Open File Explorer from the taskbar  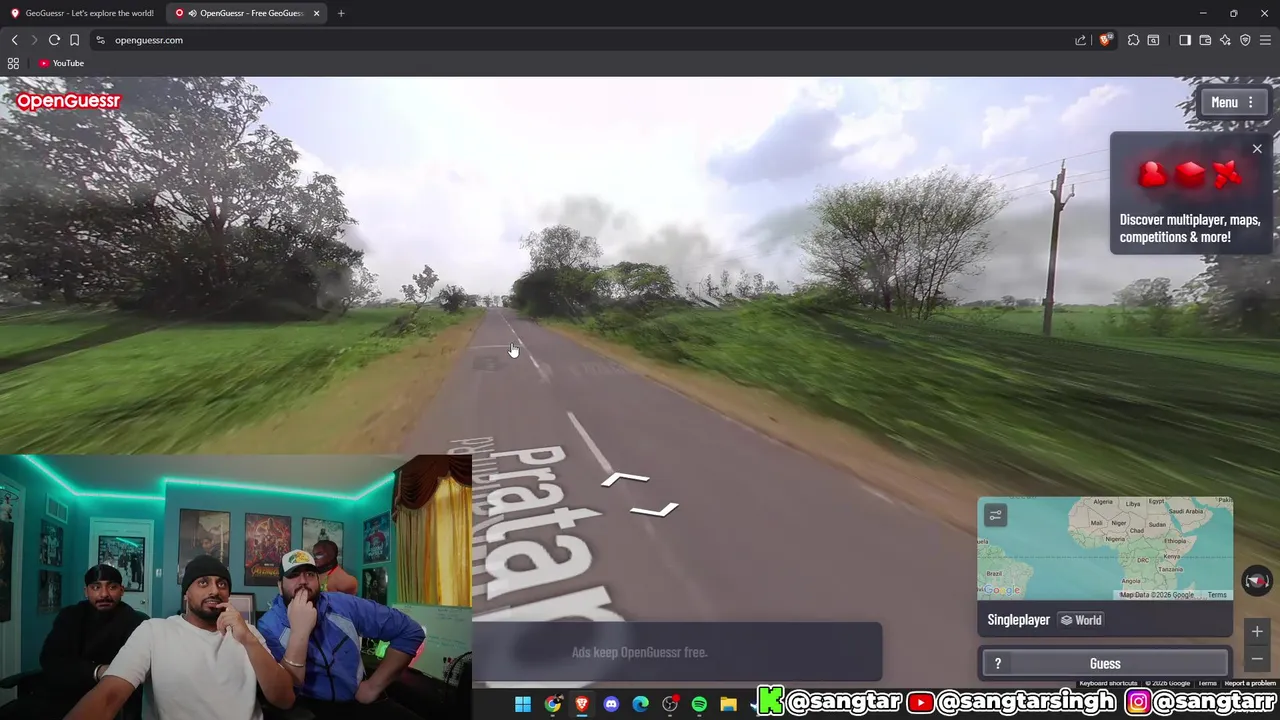[728, 704]
